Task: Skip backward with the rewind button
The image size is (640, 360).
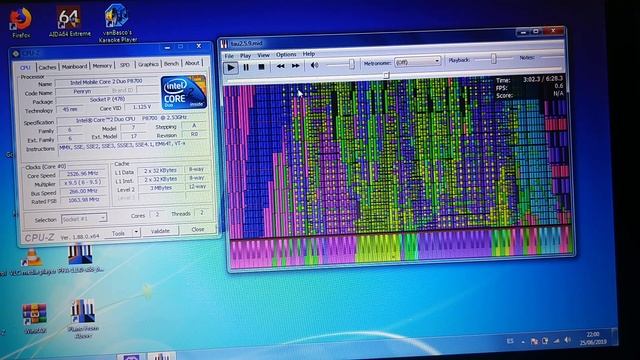Action: click(280, 66)
